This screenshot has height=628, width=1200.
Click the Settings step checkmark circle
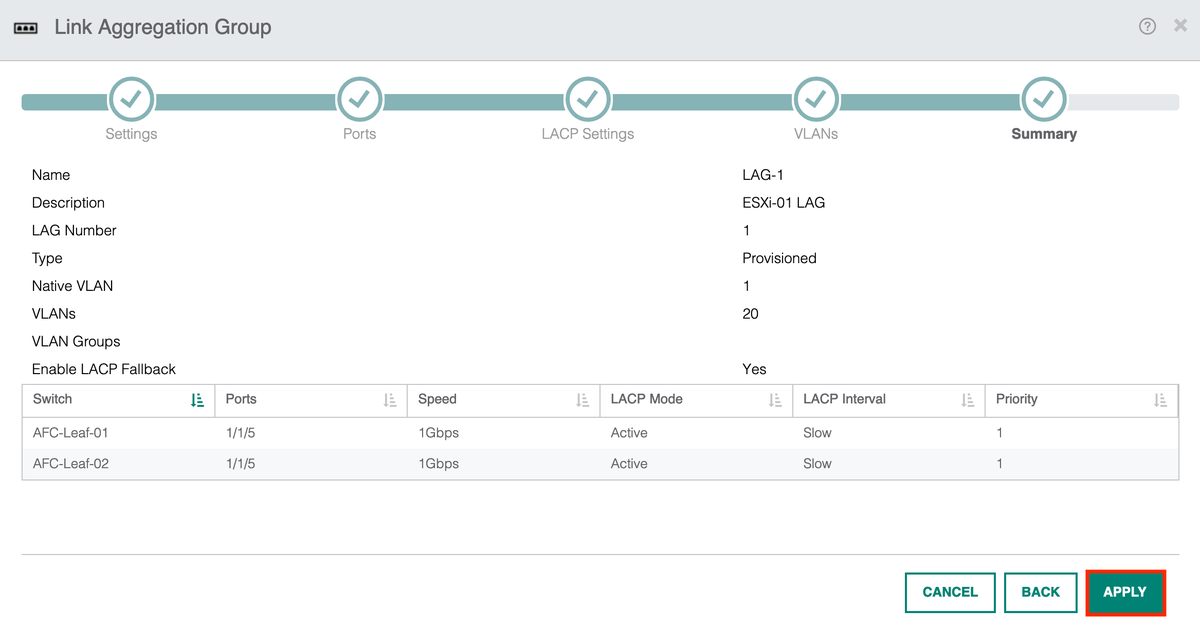(131, 101)
